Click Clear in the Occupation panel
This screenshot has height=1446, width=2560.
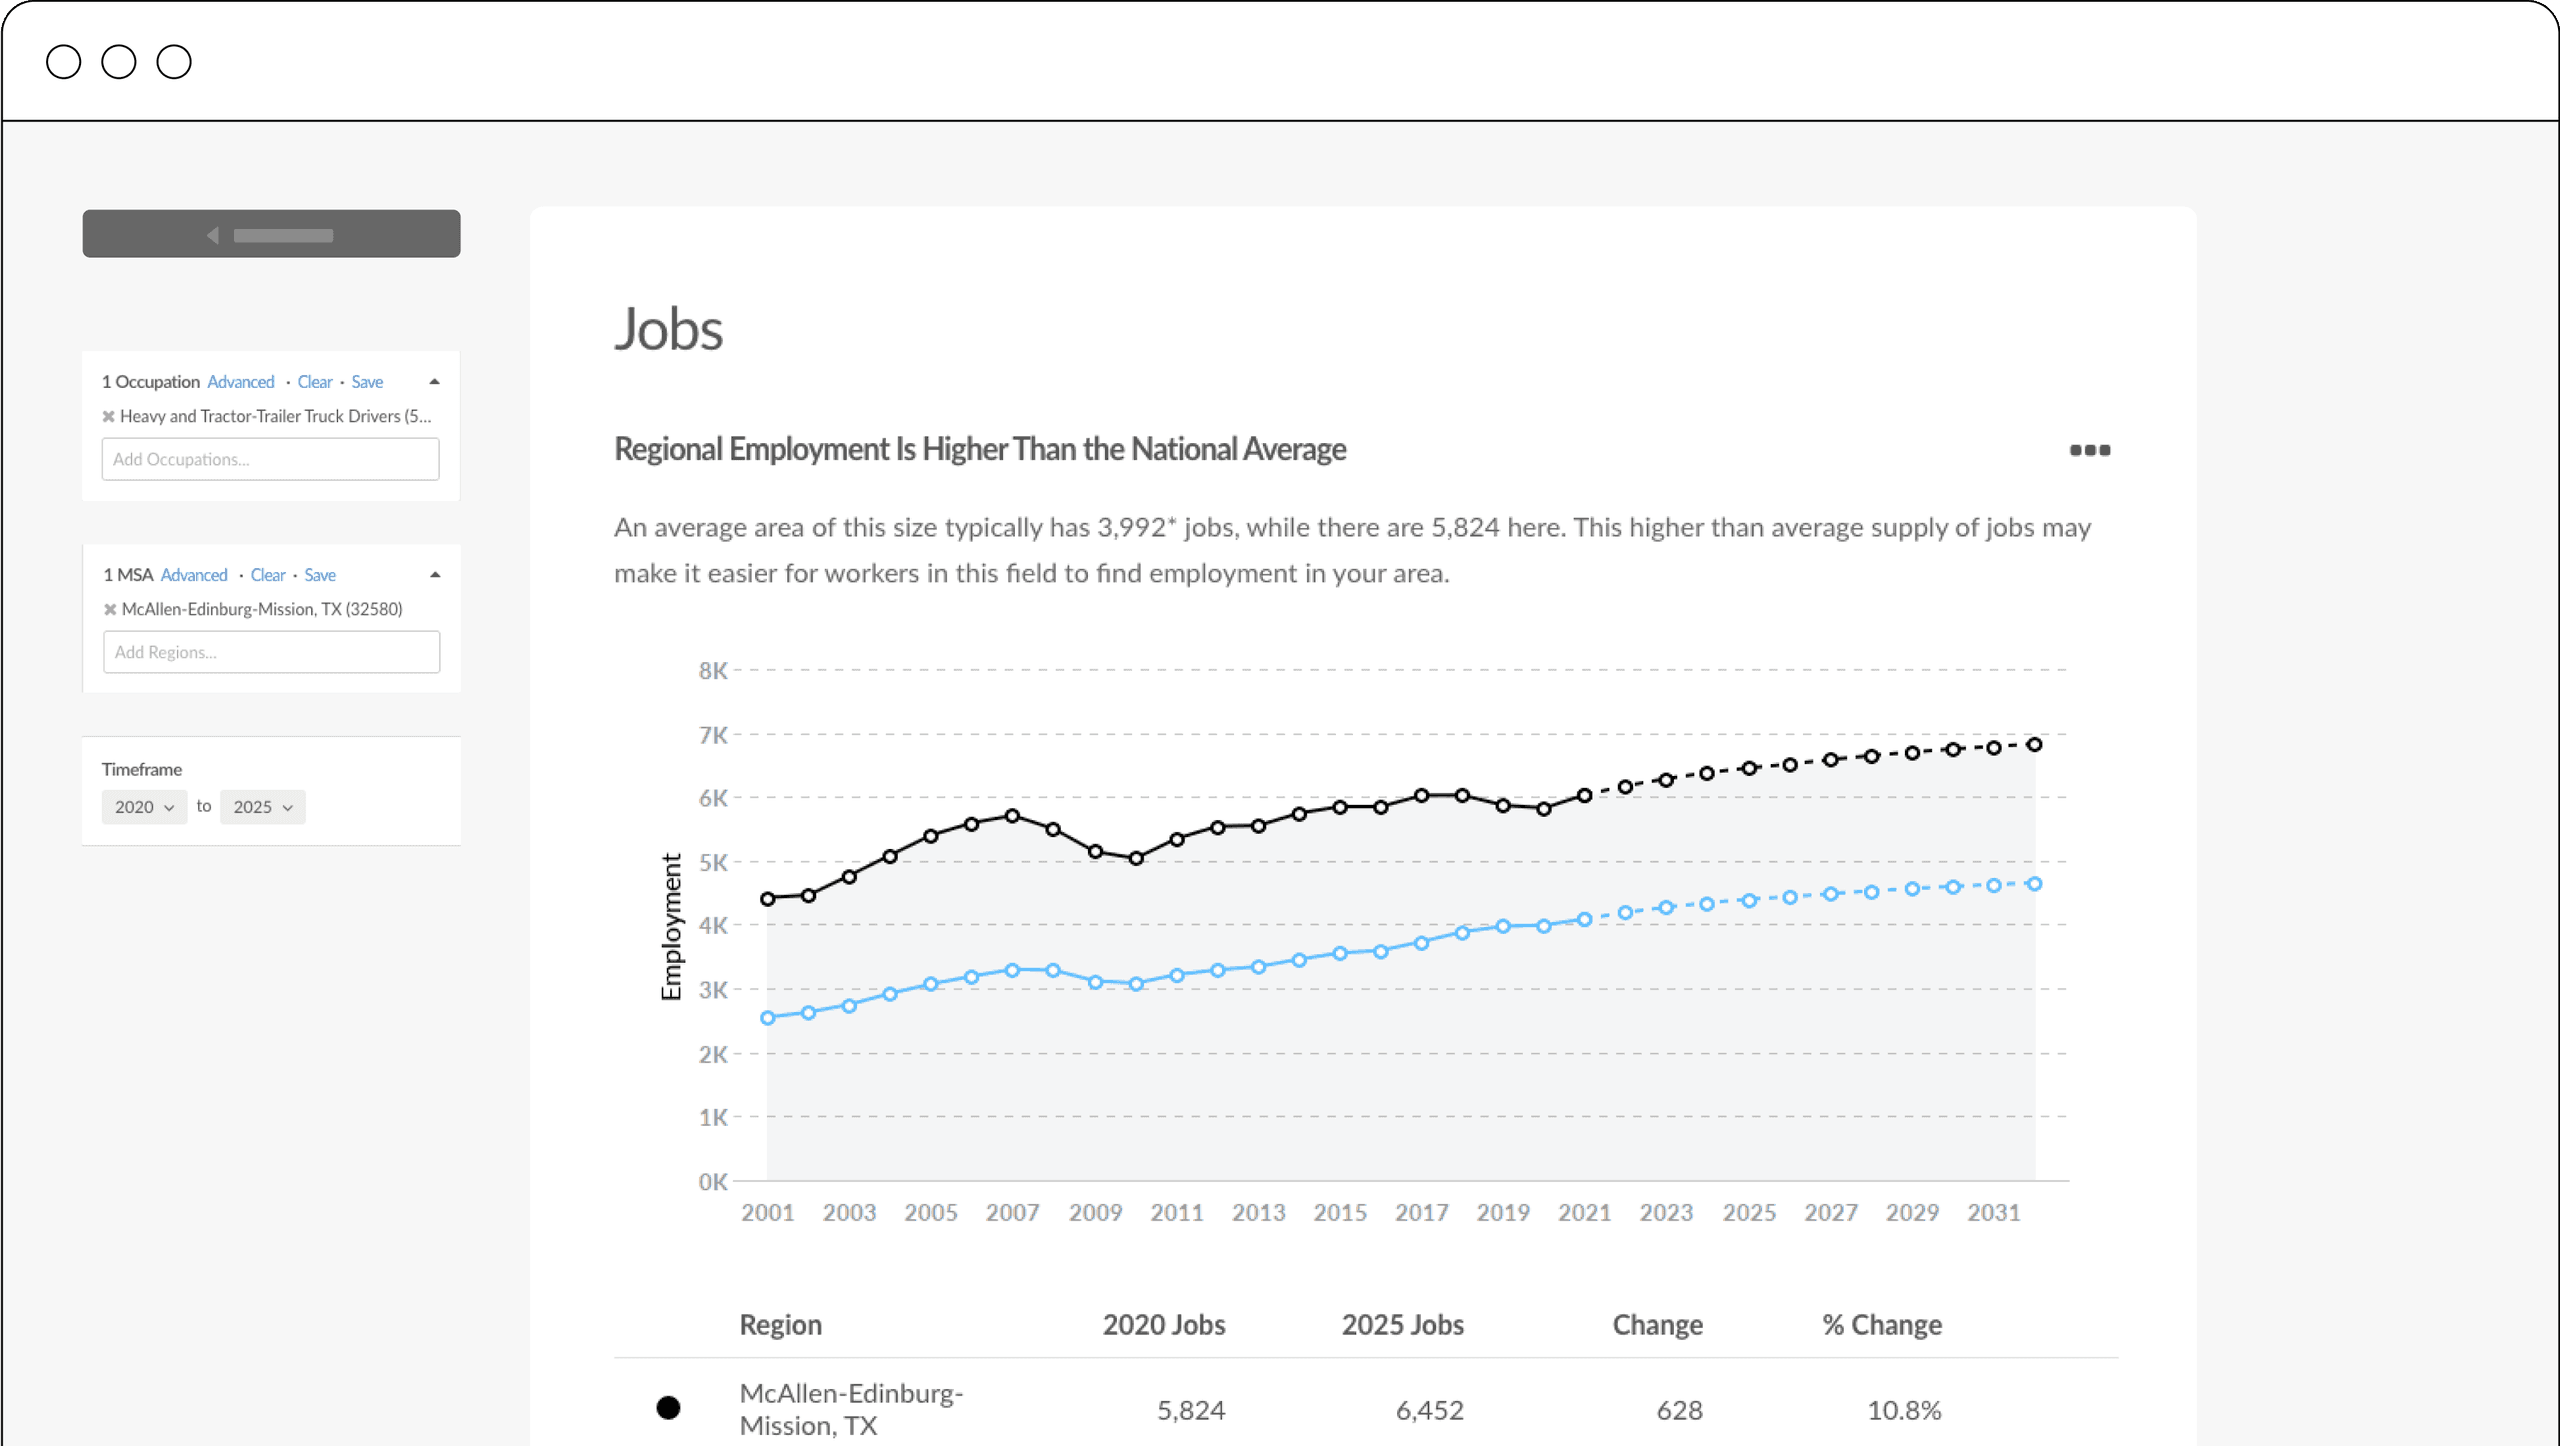pyautogui.click(x=314, y=382)
